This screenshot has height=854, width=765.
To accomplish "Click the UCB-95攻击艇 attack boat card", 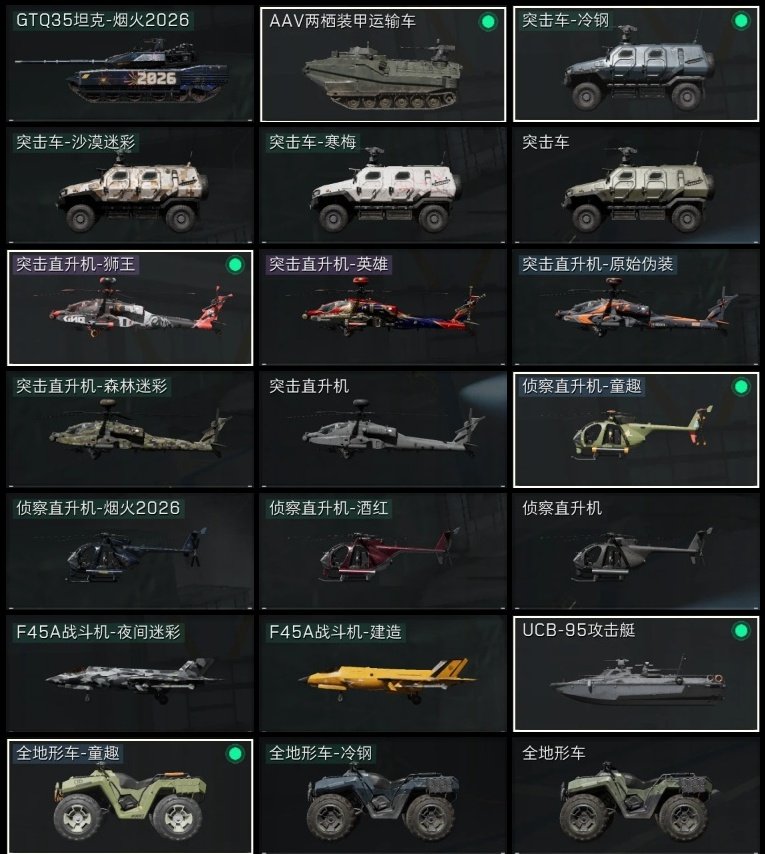I will 636,674.
